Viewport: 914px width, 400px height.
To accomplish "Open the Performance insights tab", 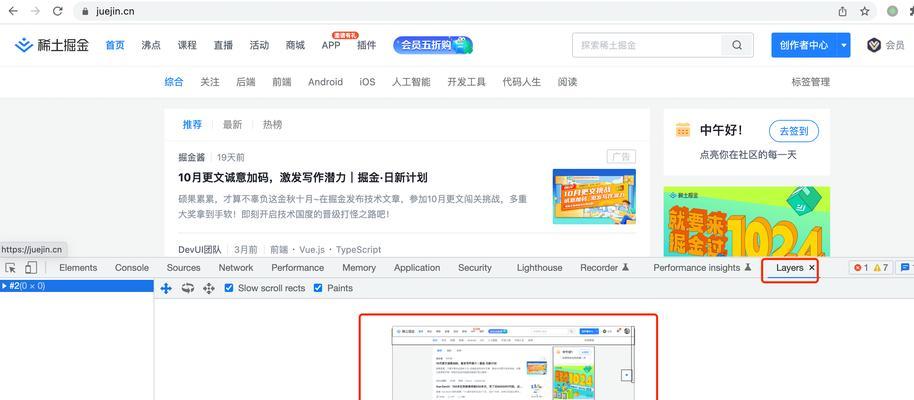I will (702, 268).
